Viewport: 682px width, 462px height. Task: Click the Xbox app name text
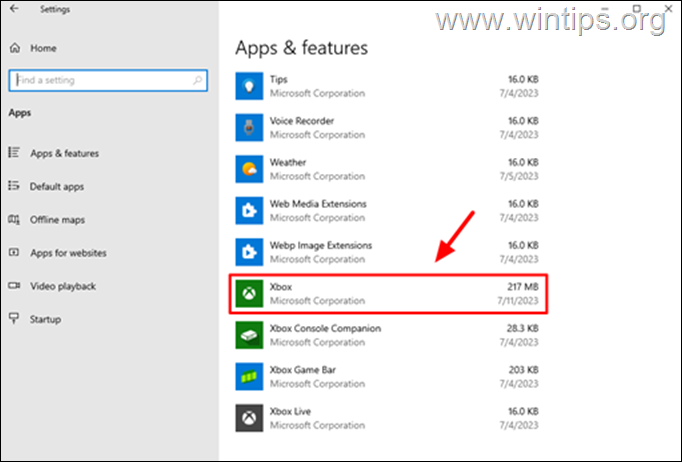pyautogui.click(x=281, y=287)
